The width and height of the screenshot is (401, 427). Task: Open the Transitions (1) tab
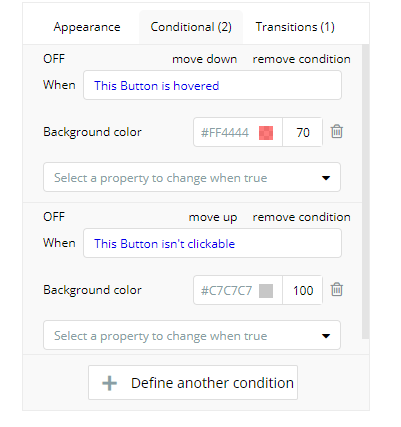(295, 27)
